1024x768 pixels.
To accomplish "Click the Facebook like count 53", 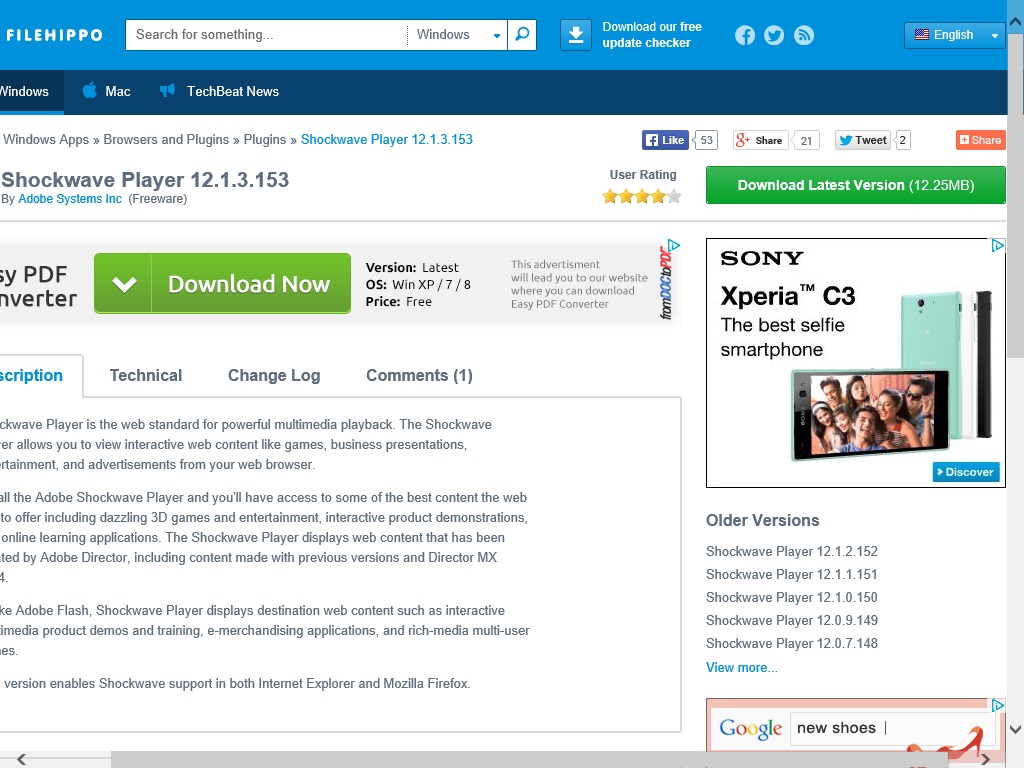I will point(706,140).
